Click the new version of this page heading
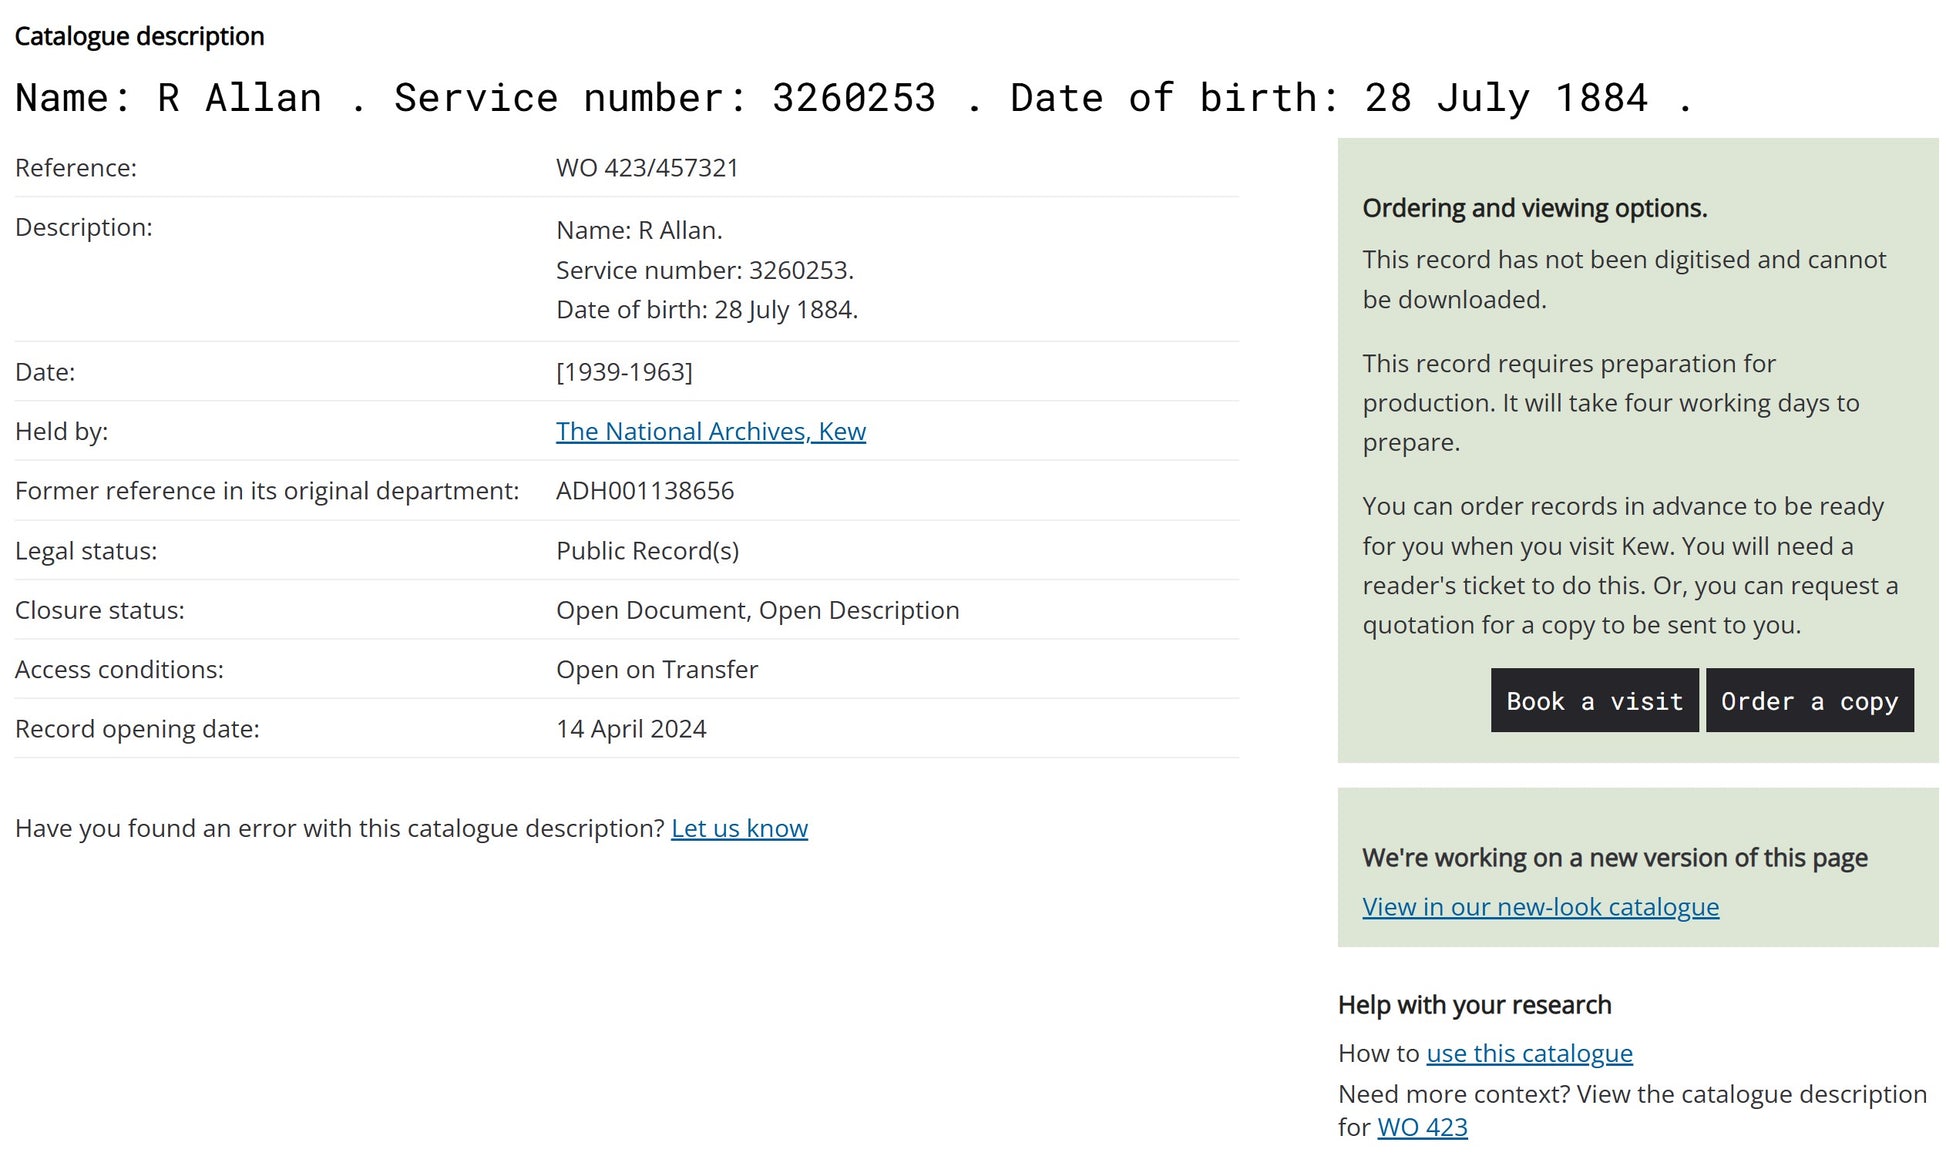1946x1156 pixels. point(1614,858)
